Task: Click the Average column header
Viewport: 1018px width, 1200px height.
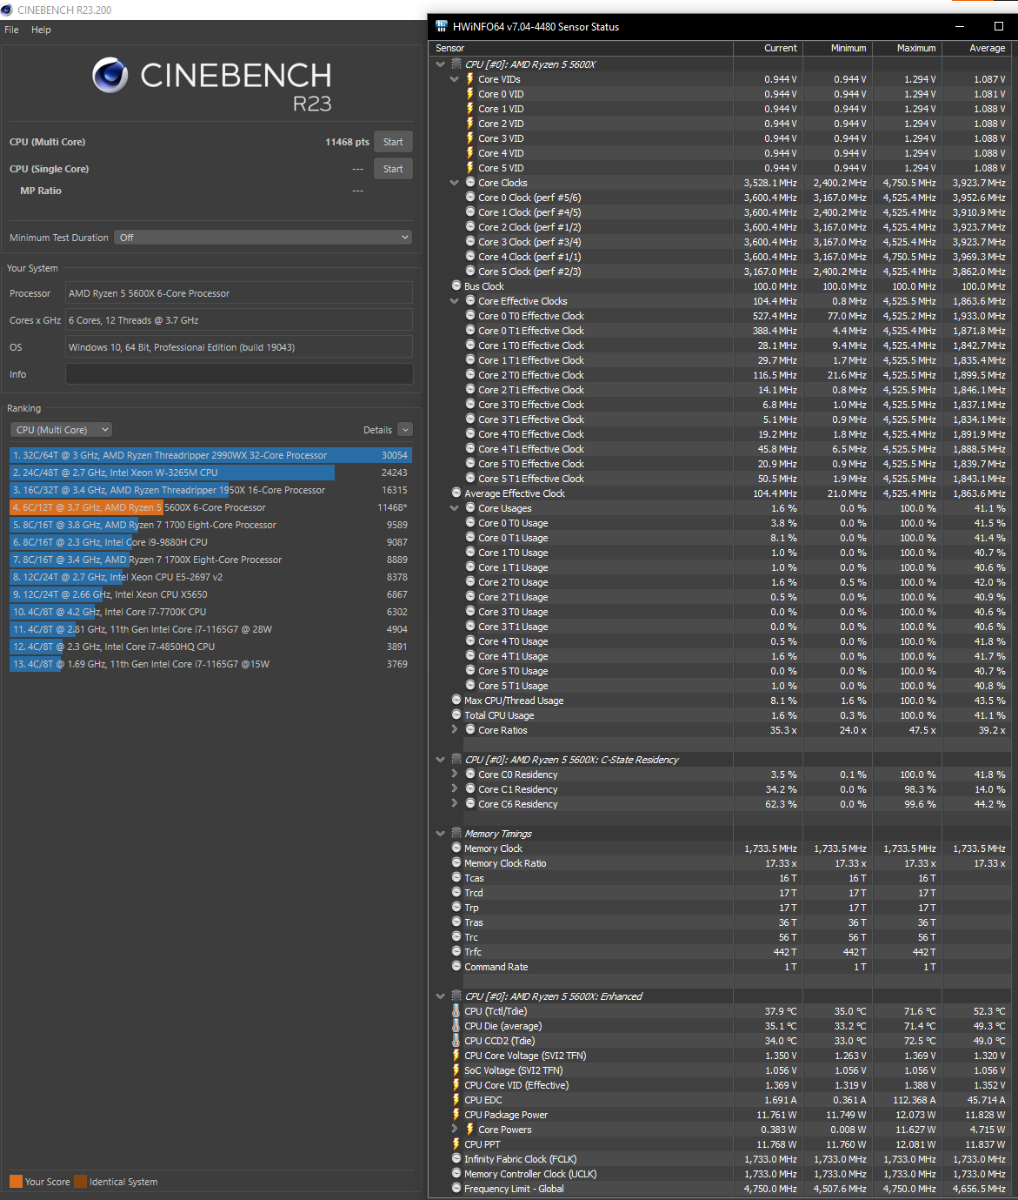Action: [x=975, y=48]
